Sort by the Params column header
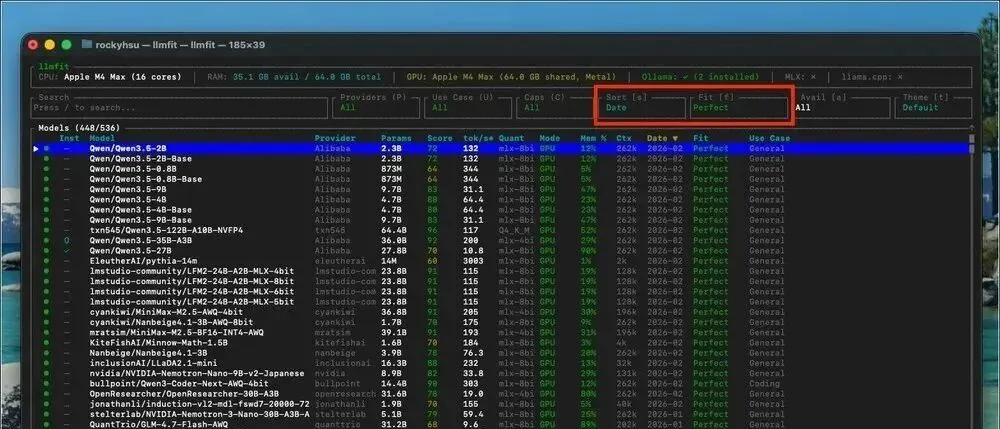Image resolution: width=1000 pixels, height=429 pixels. (396, 138)
